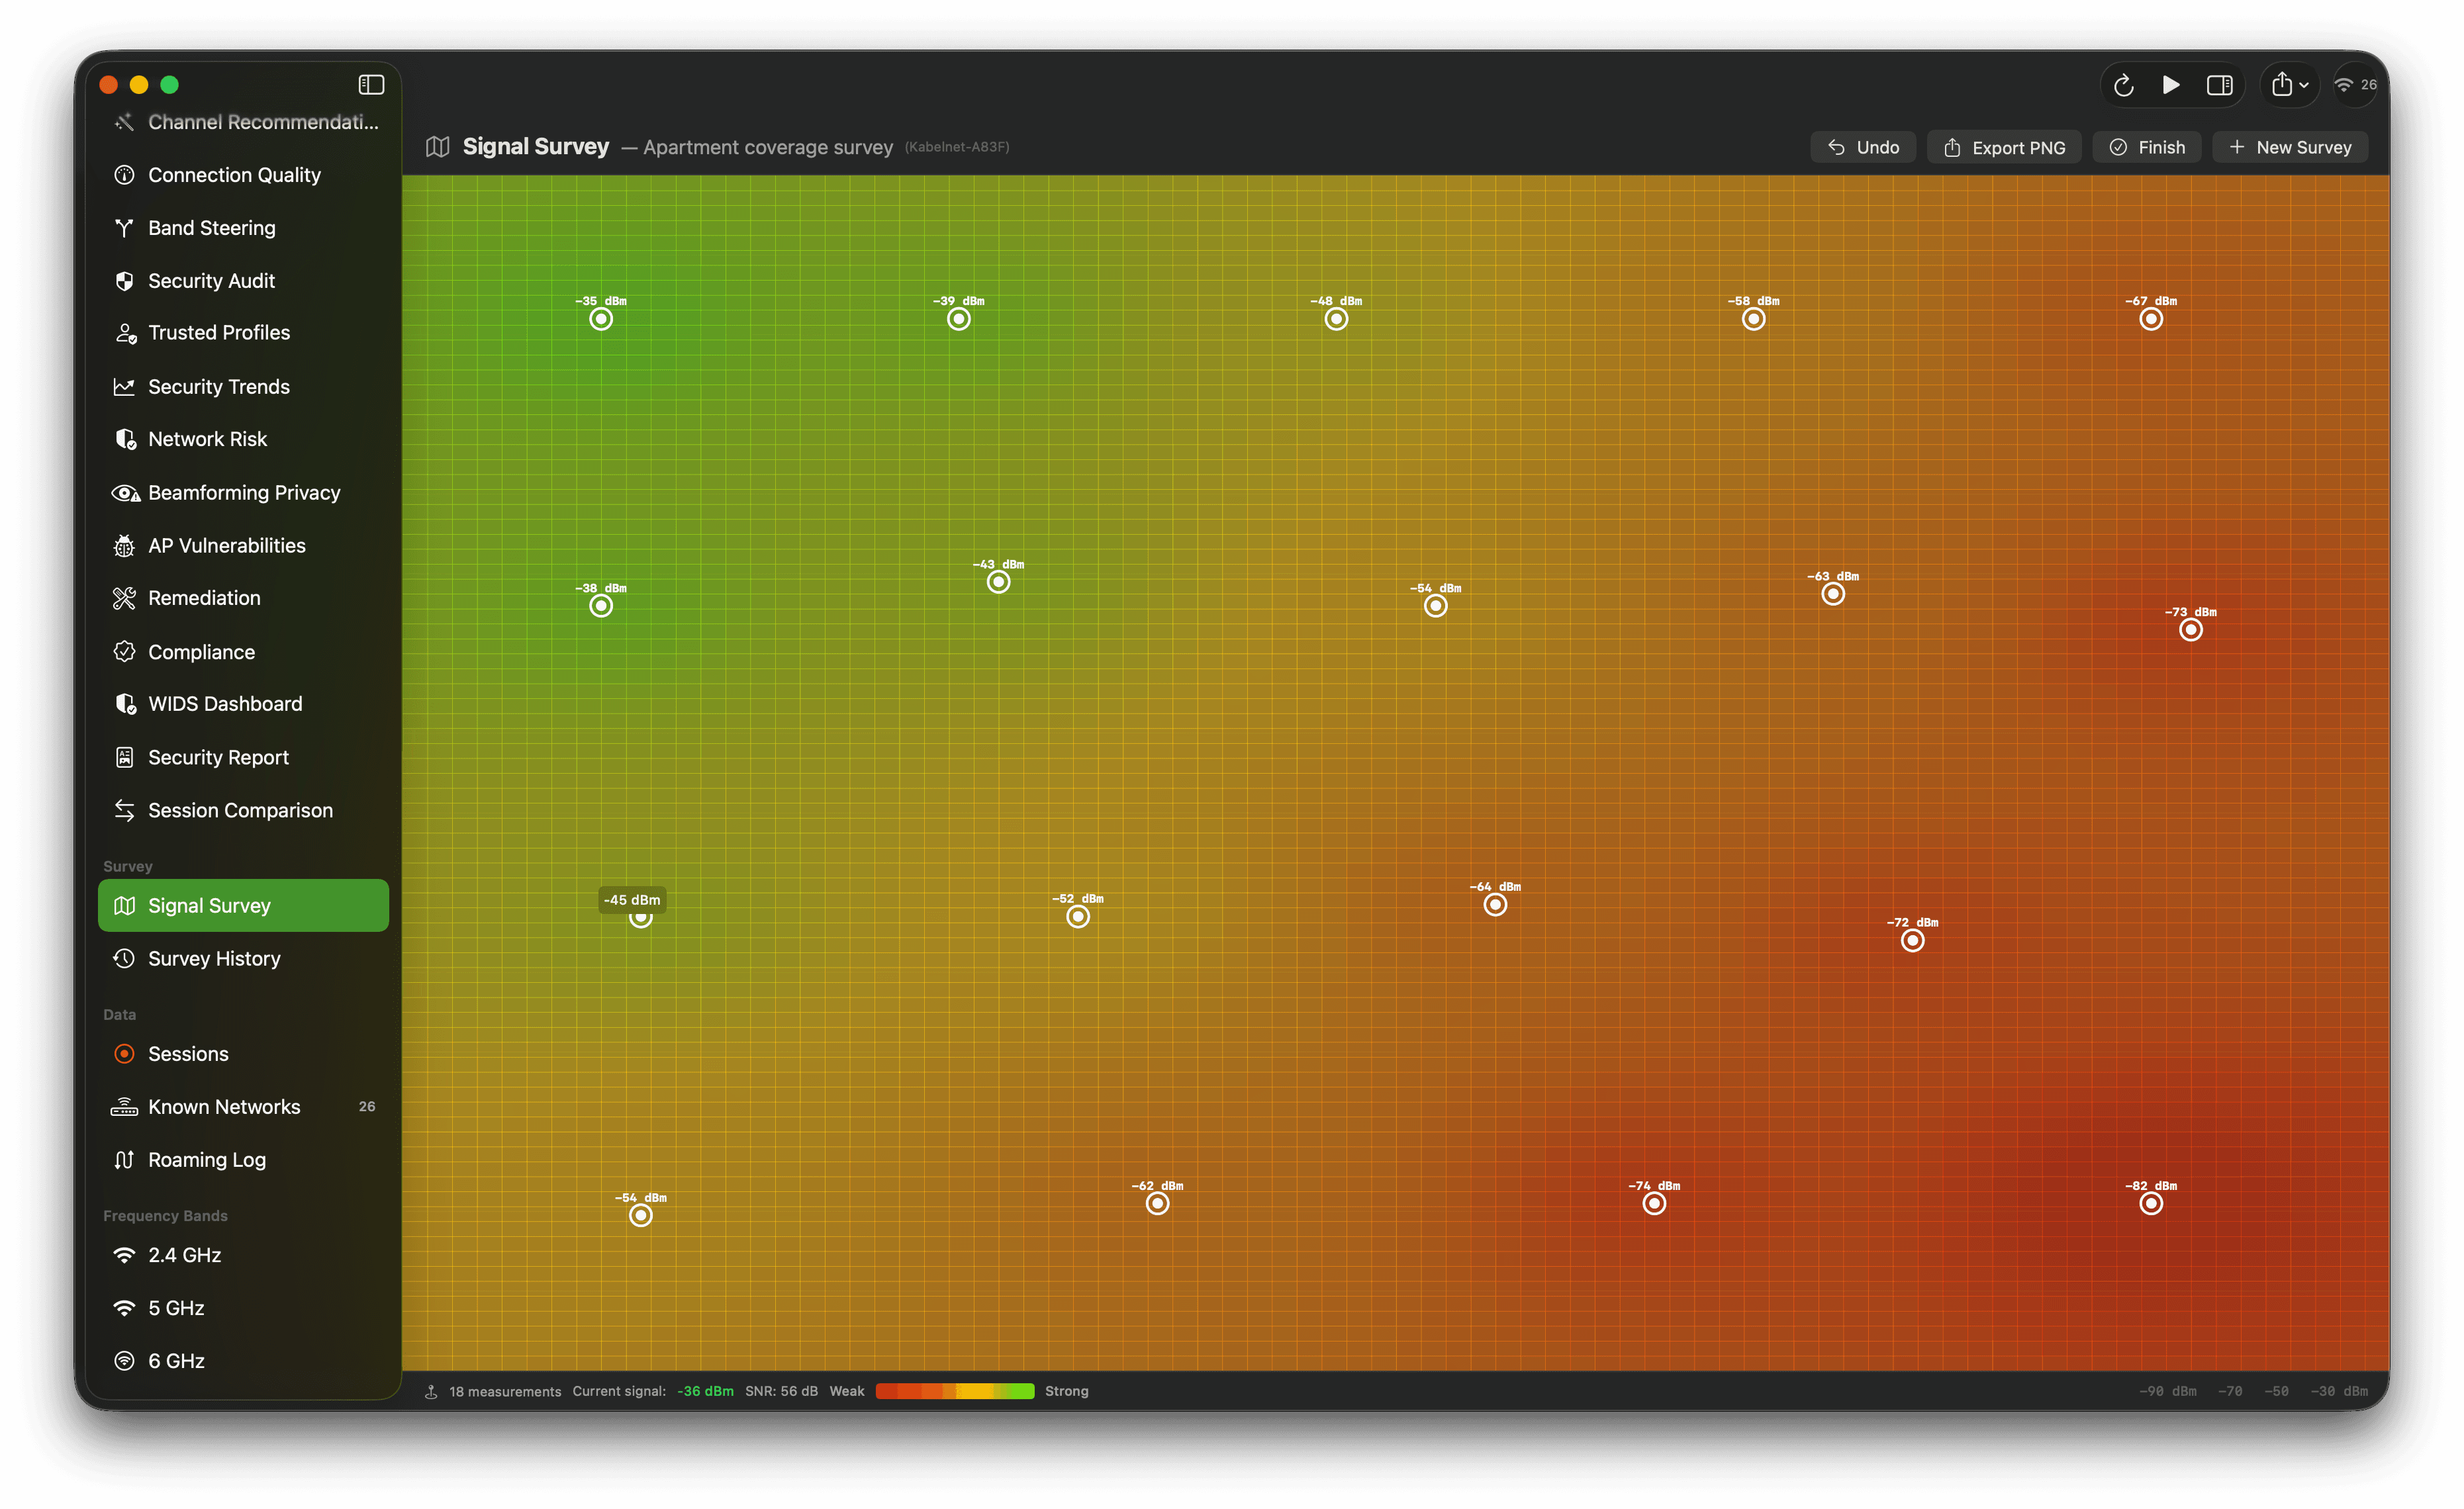
Task: Select the -67 dBm measurement point
Action: tap(2151, 319)
